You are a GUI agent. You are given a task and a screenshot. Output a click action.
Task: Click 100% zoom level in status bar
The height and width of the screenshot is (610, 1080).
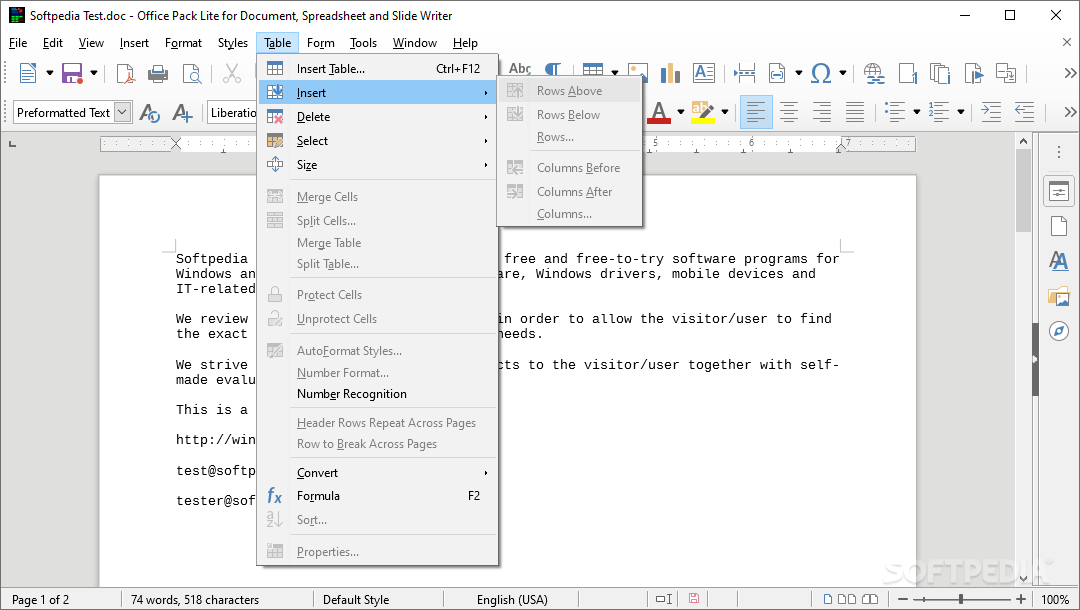pos(1055,600)
